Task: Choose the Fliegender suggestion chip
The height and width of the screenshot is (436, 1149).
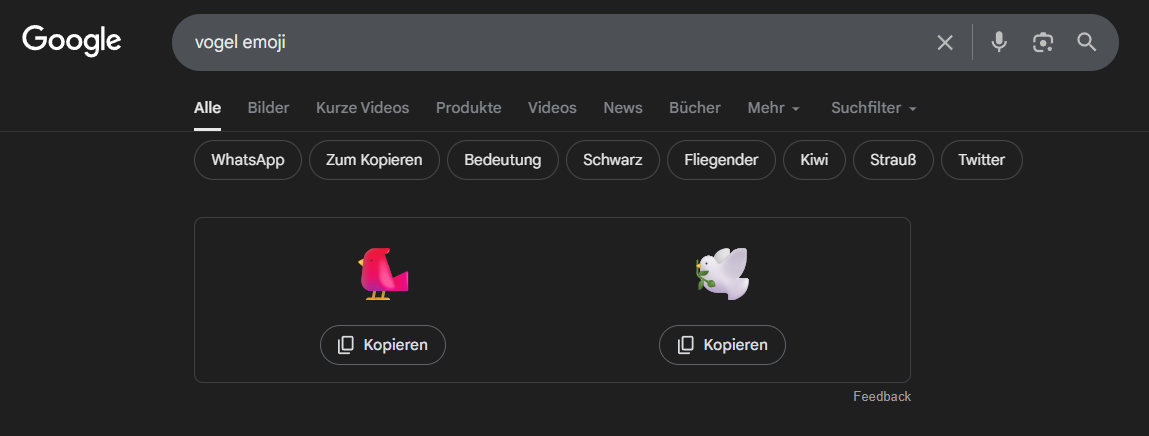Action: point(721,160)
